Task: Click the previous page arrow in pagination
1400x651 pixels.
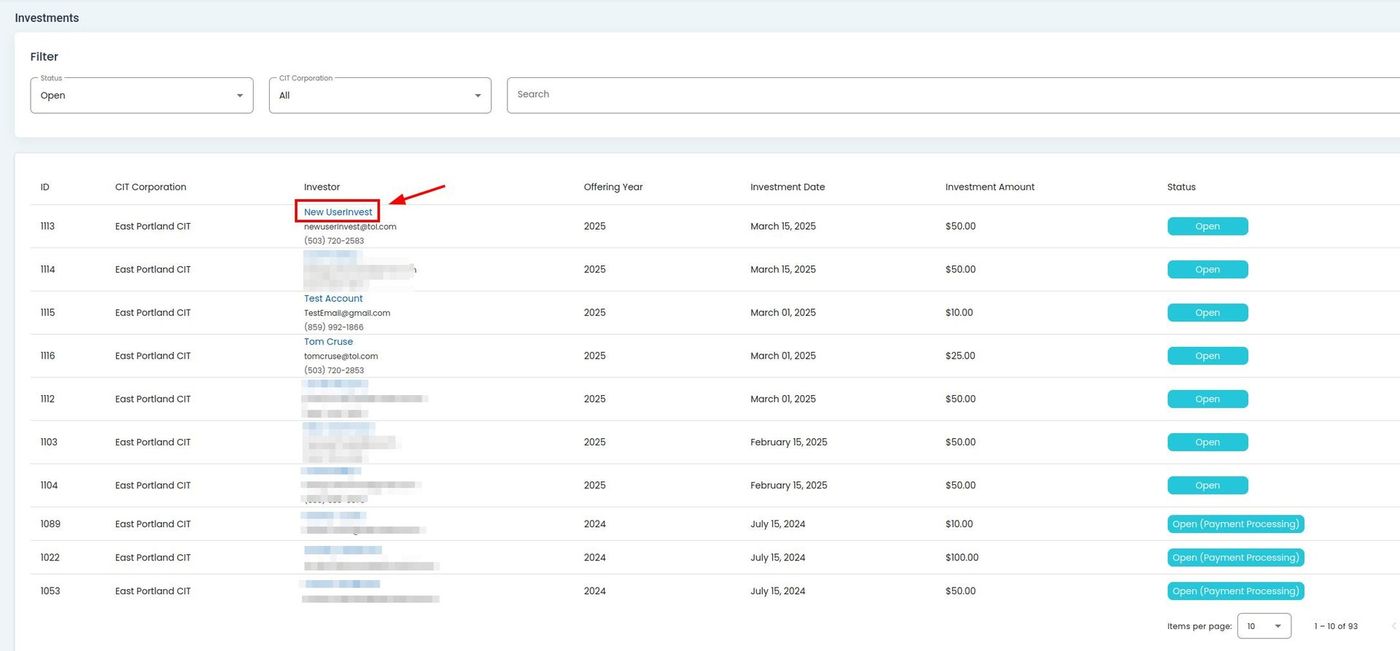Action: pos(1393,626)
